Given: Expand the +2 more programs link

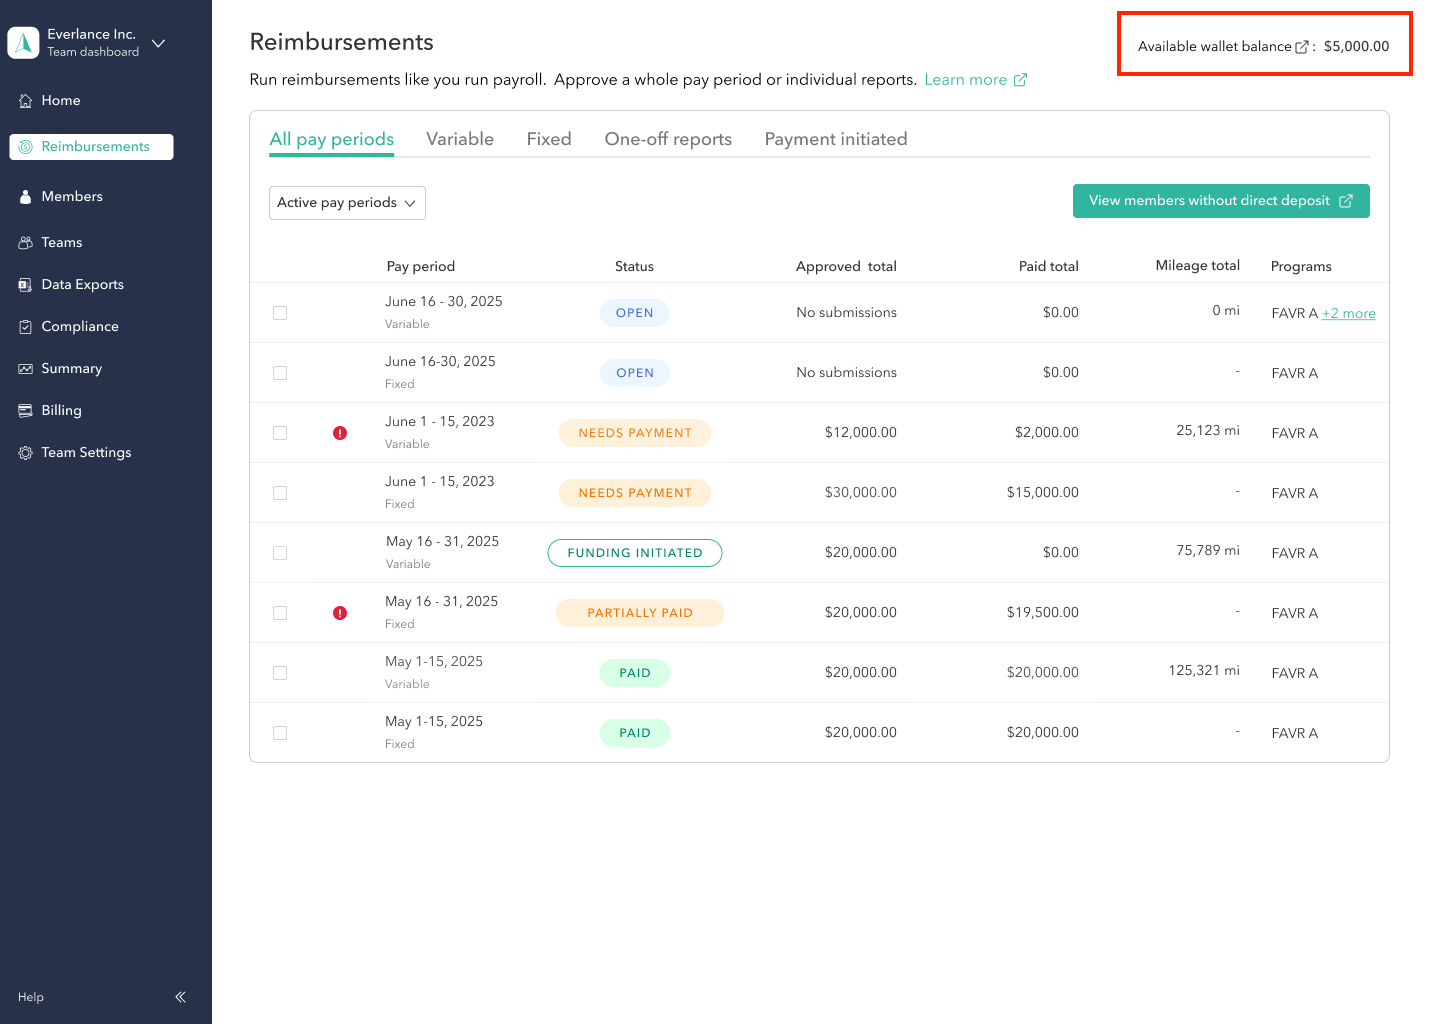Looking at the screenshot, I should tap(1348, 313).
